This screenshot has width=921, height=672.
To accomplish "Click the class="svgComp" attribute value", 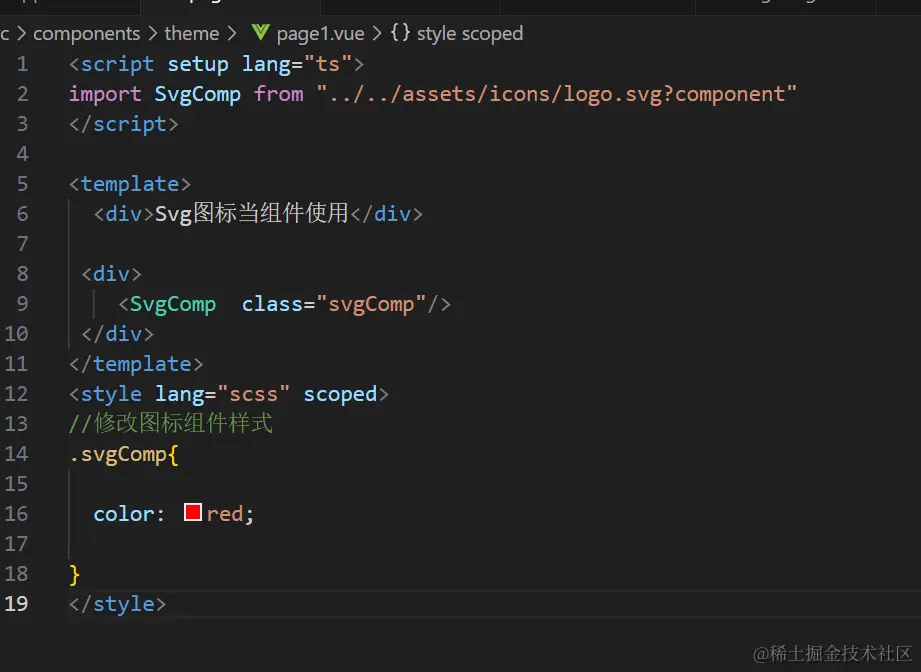I will pos(371,304).
